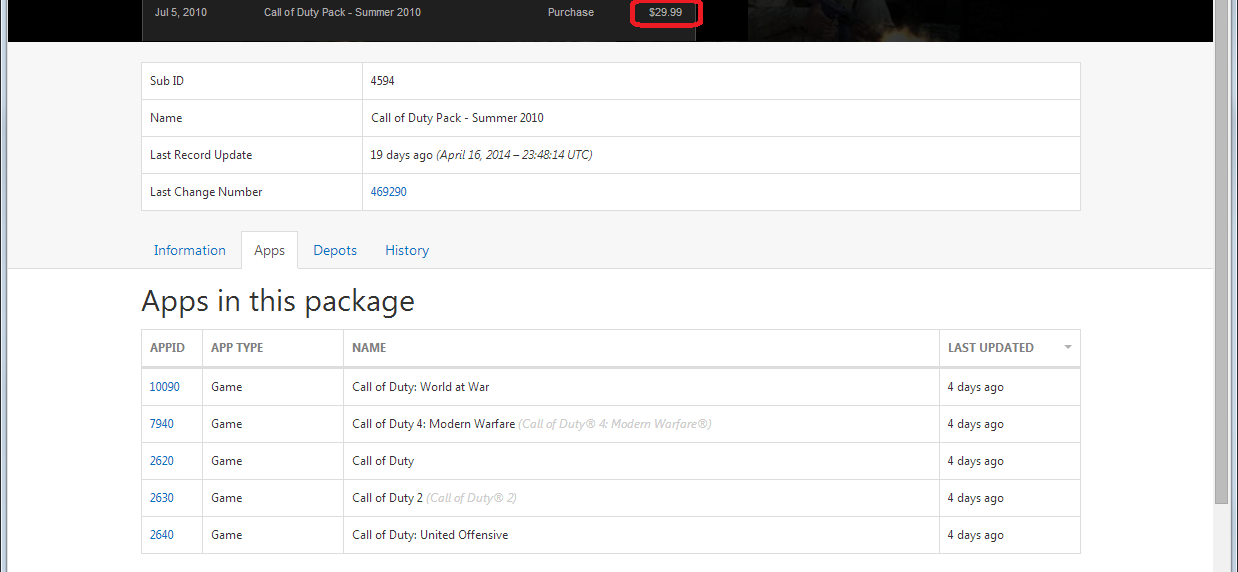Click the Jul 5, 2010 date in top banner
The width and height of the screenshot is (1238, 572).
pos(181,13)
